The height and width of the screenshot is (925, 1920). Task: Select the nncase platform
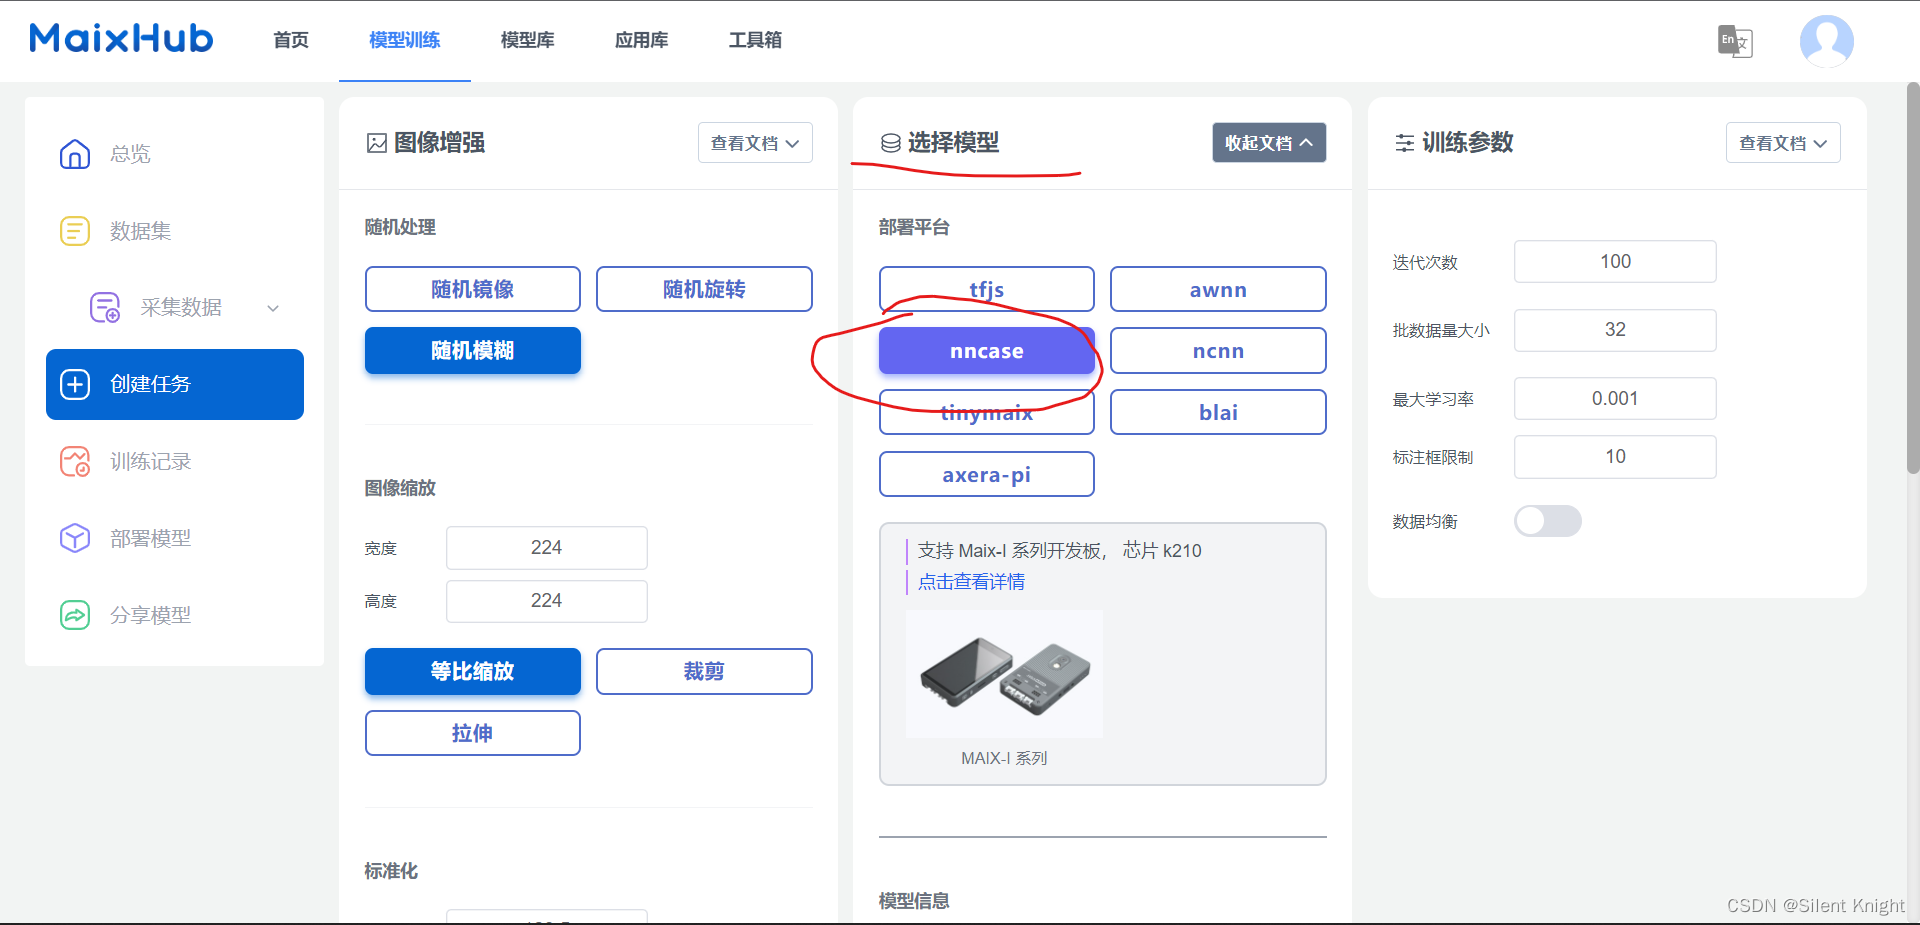(987, 351)
